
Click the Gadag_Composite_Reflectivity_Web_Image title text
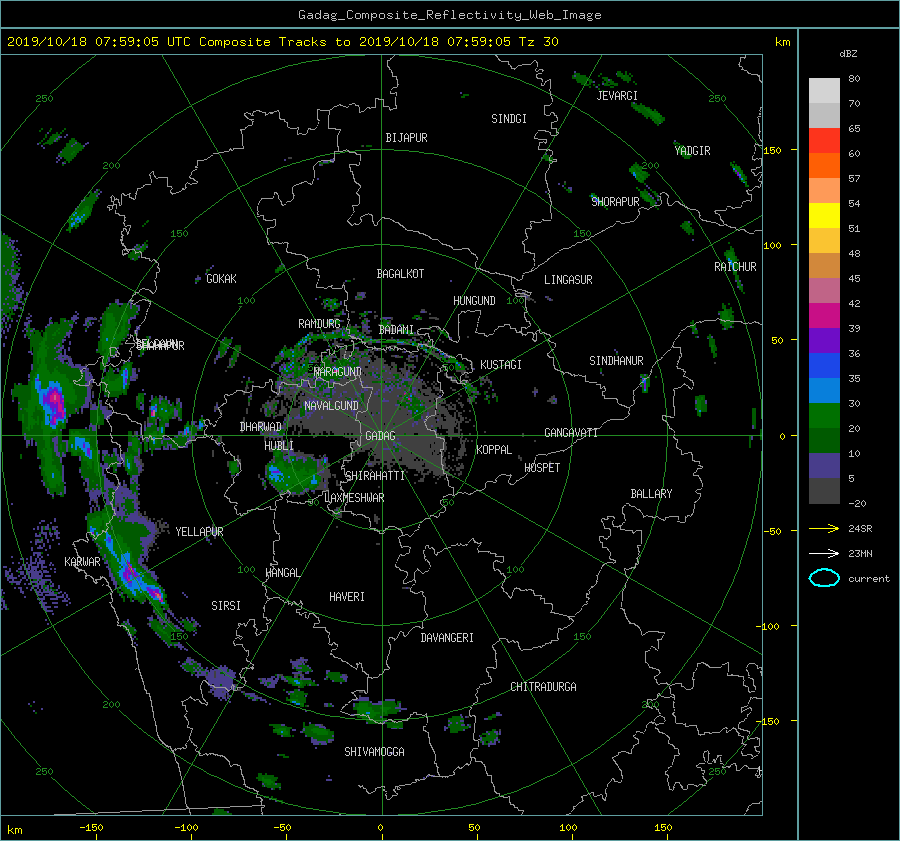[x=449, y=15]
